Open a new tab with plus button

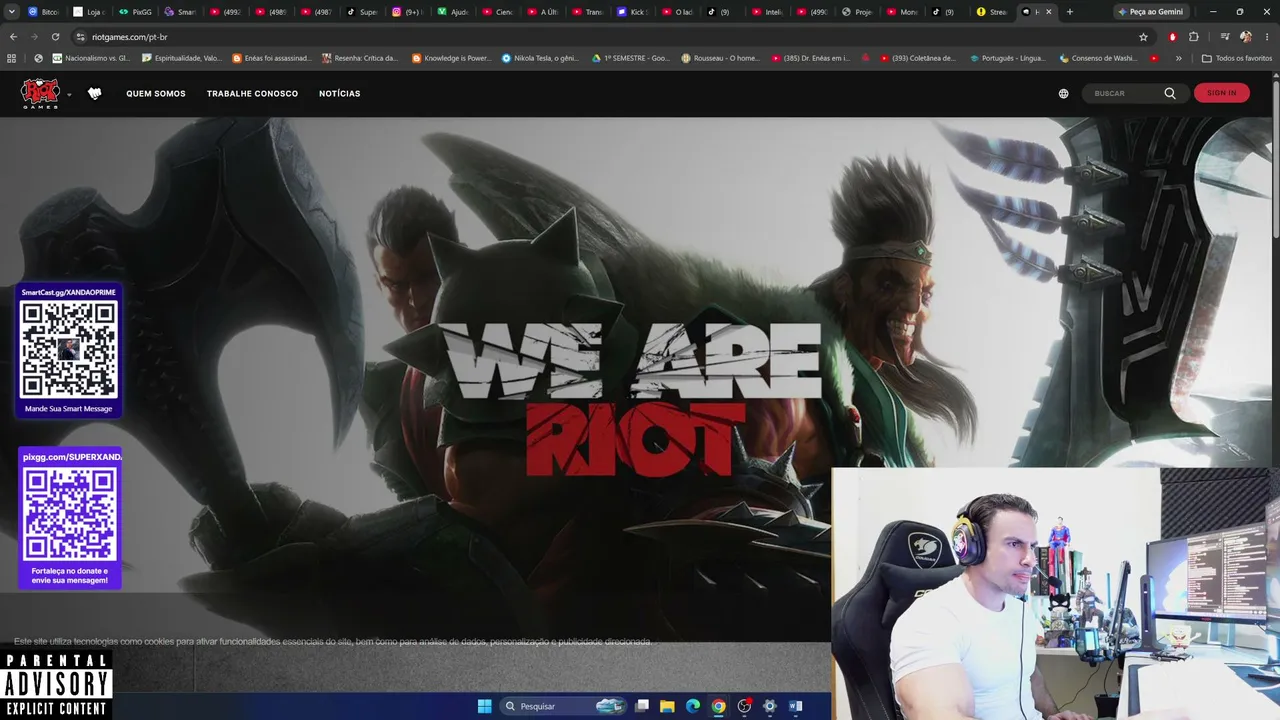(x=1070, y=12)
